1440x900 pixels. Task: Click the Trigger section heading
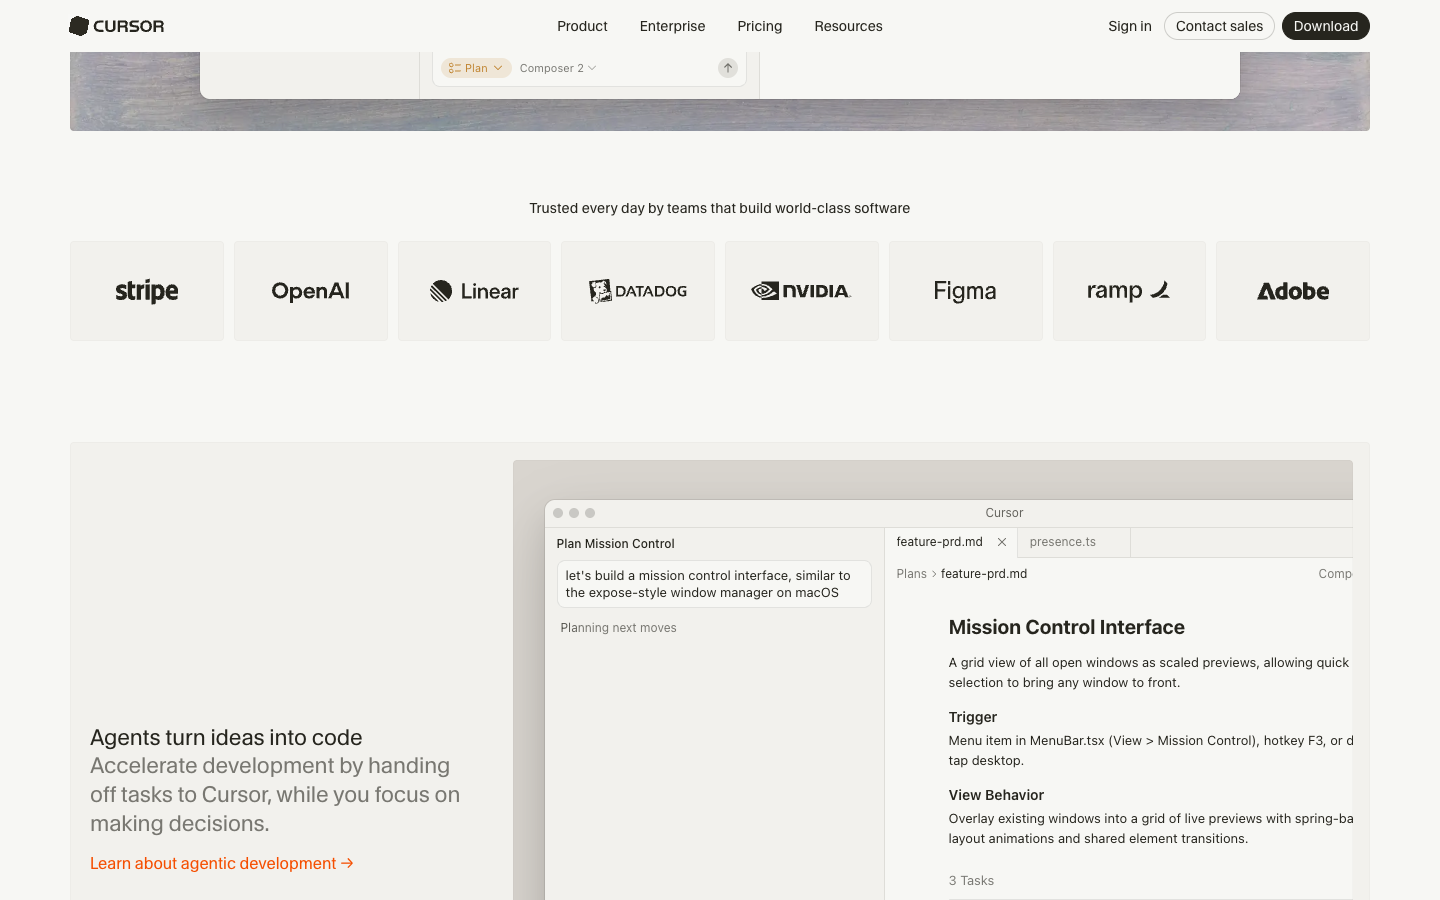pos(973,717)
